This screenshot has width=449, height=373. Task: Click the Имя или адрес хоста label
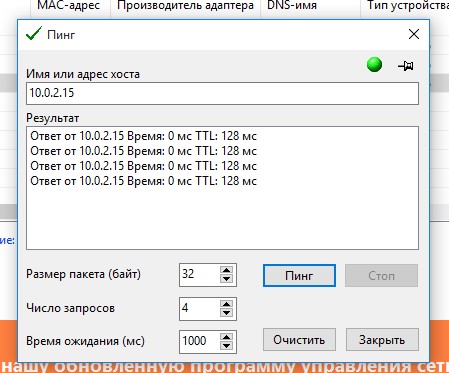coord(83,74)
